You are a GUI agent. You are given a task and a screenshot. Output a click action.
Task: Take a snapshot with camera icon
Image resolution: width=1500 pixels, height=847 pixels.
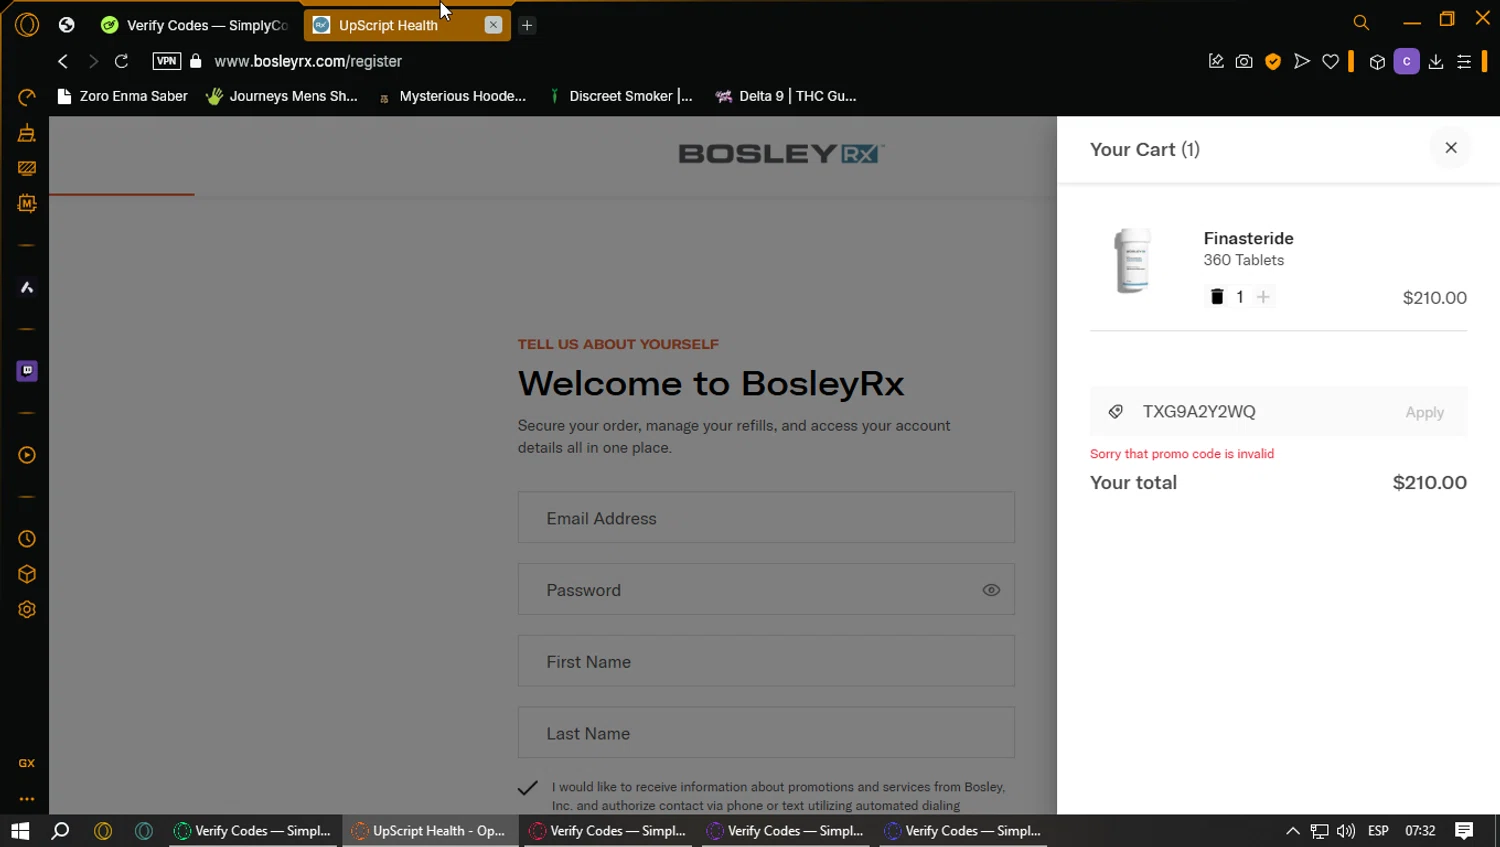pyautogui.click(x=1244, y=61)
